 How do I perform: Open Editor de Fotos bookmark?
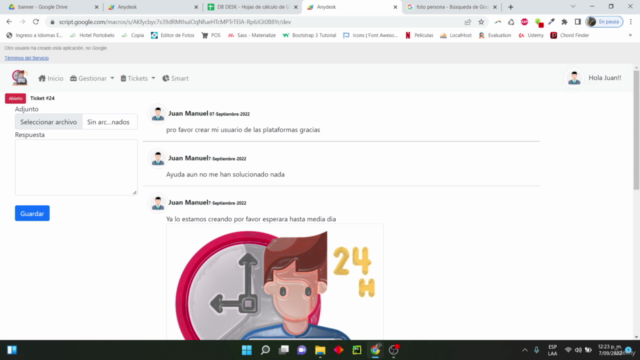[173, 36]
